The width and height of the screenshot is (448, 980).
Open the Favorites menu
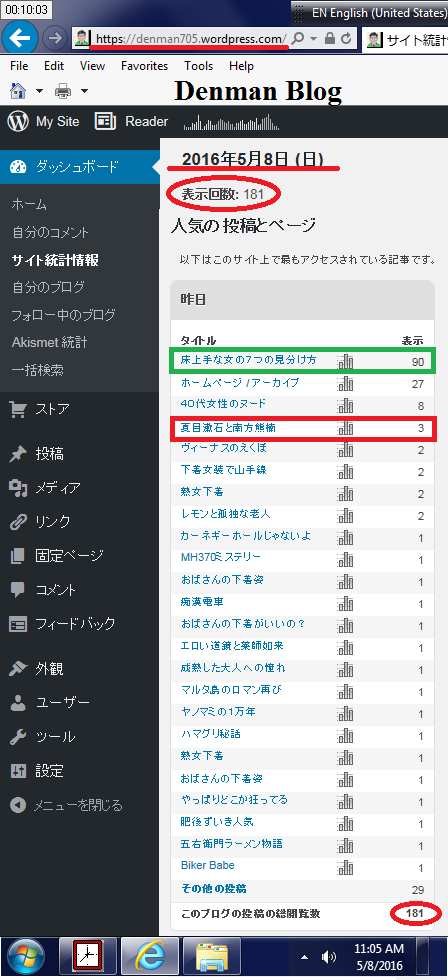pyautogui.click(x=144, y=66)
